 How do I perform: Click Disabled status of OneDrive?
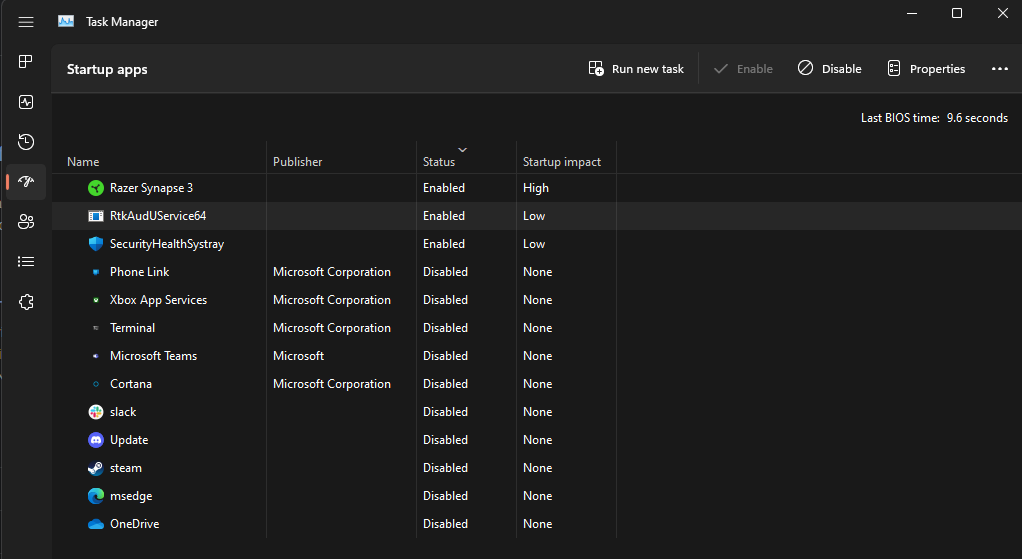click(x=445, y=524)
